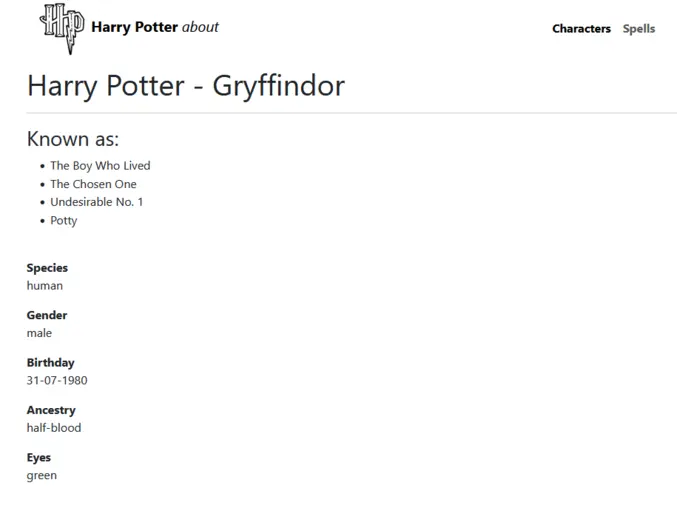Viewport: 677px width, 511px height.
Task: Click the HP lightning bolt logo
Action: click(x=62, y=28)
